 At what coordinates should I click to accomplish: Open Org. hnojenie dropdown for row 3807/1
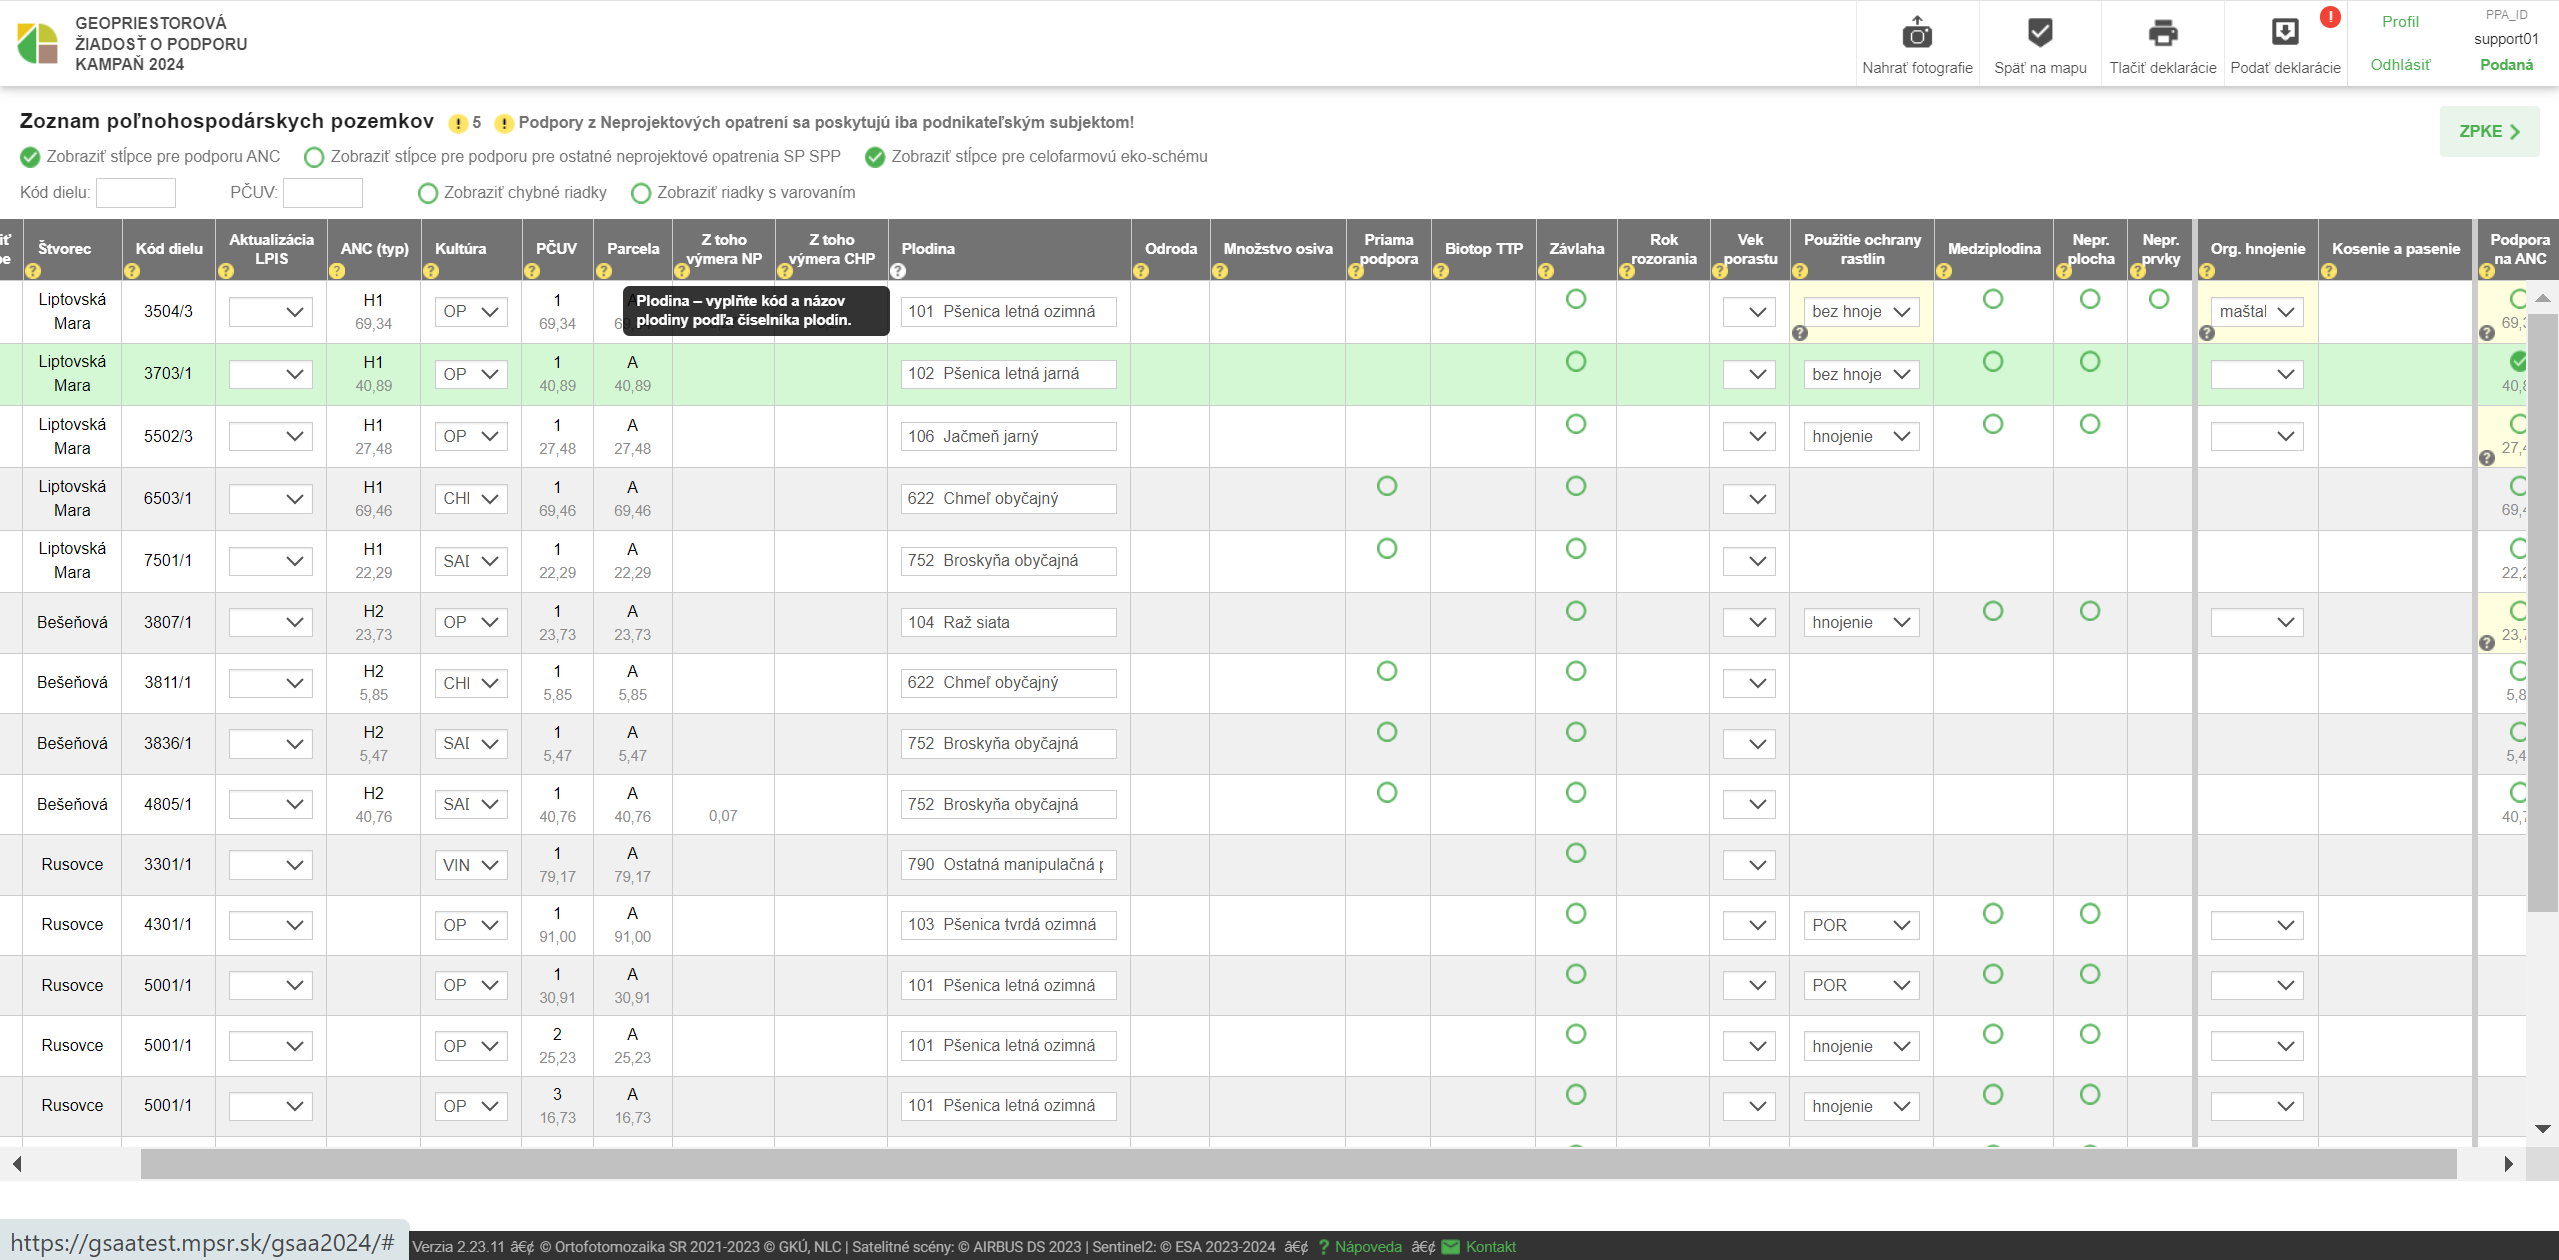pyautogui.click(x=2257, y=623)
